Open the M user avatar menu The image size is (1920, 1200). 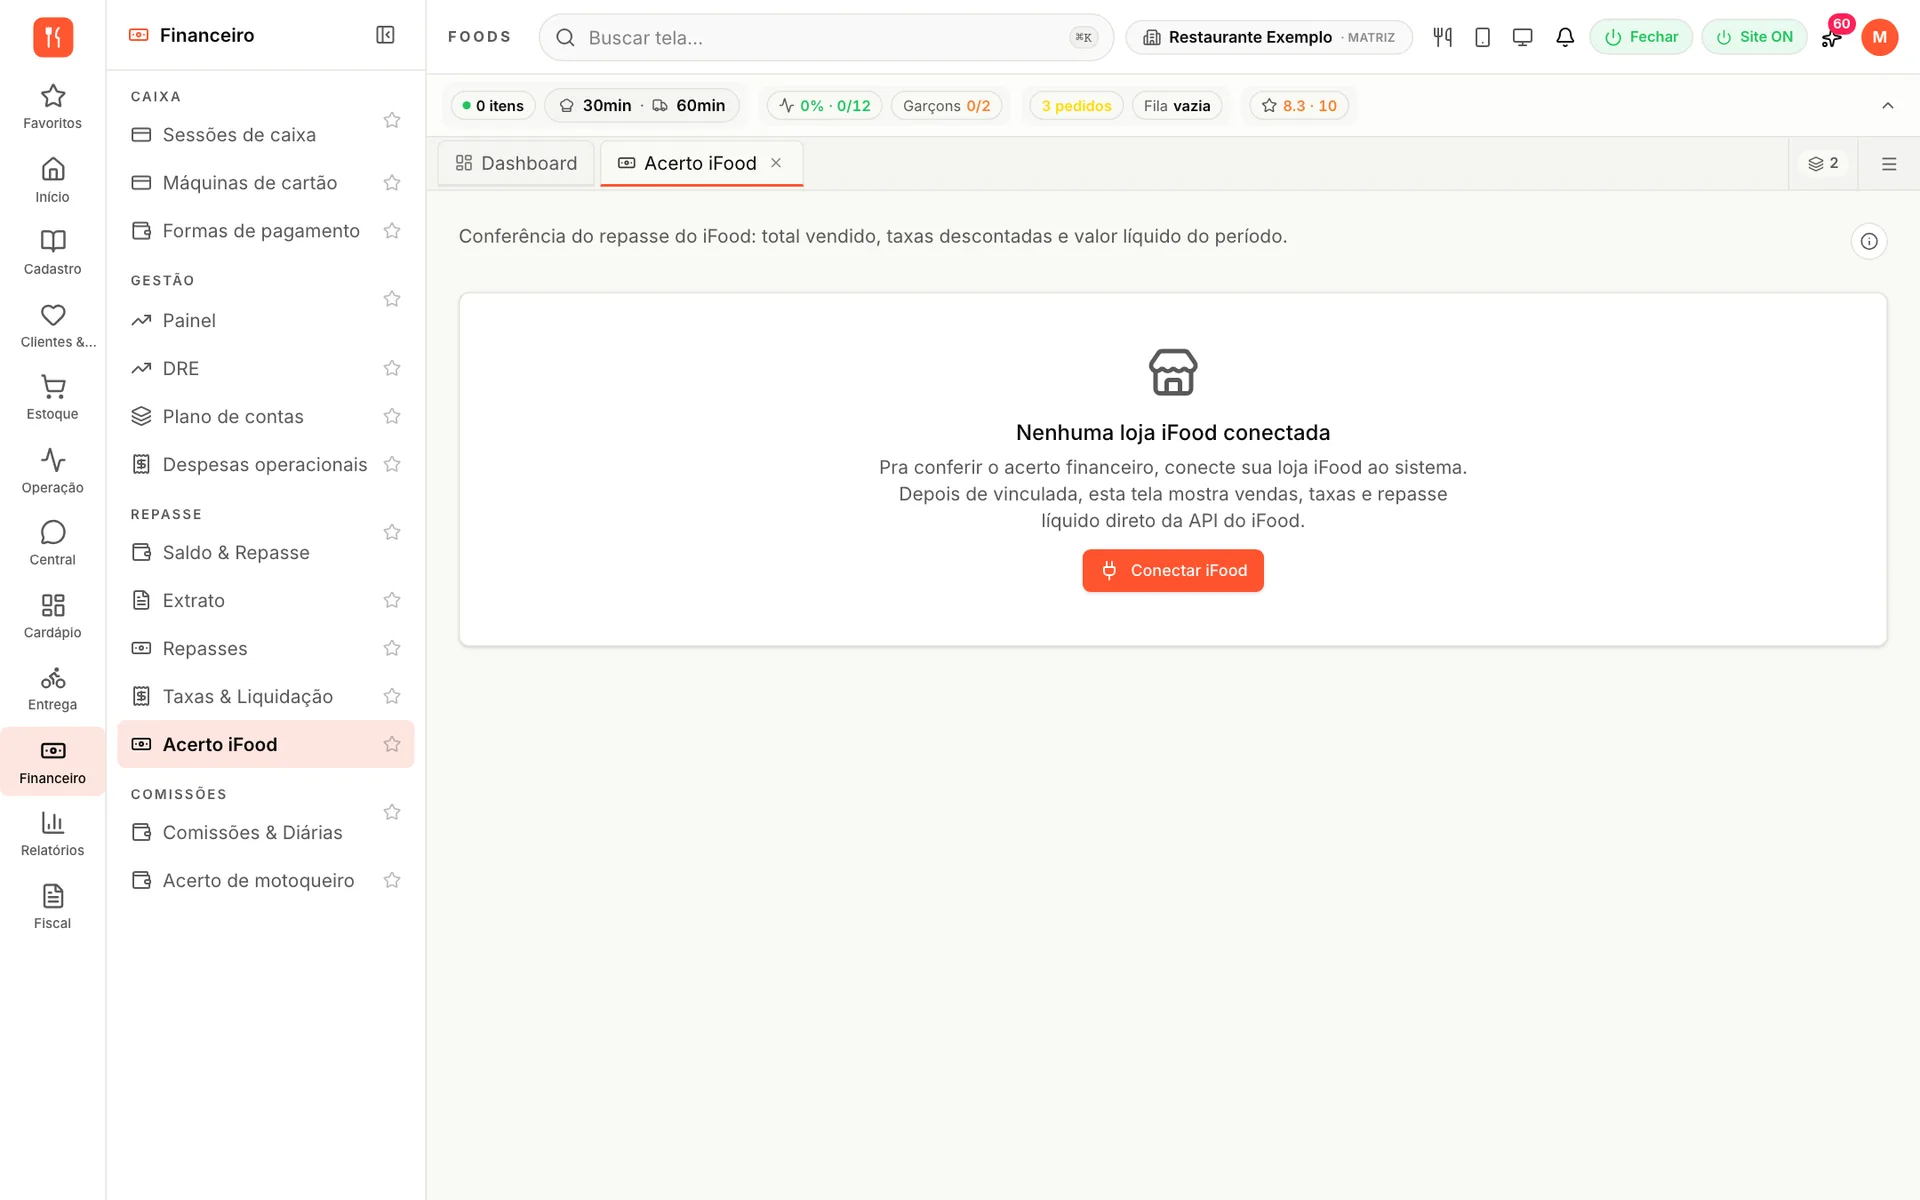click(x=1879, y=37)
